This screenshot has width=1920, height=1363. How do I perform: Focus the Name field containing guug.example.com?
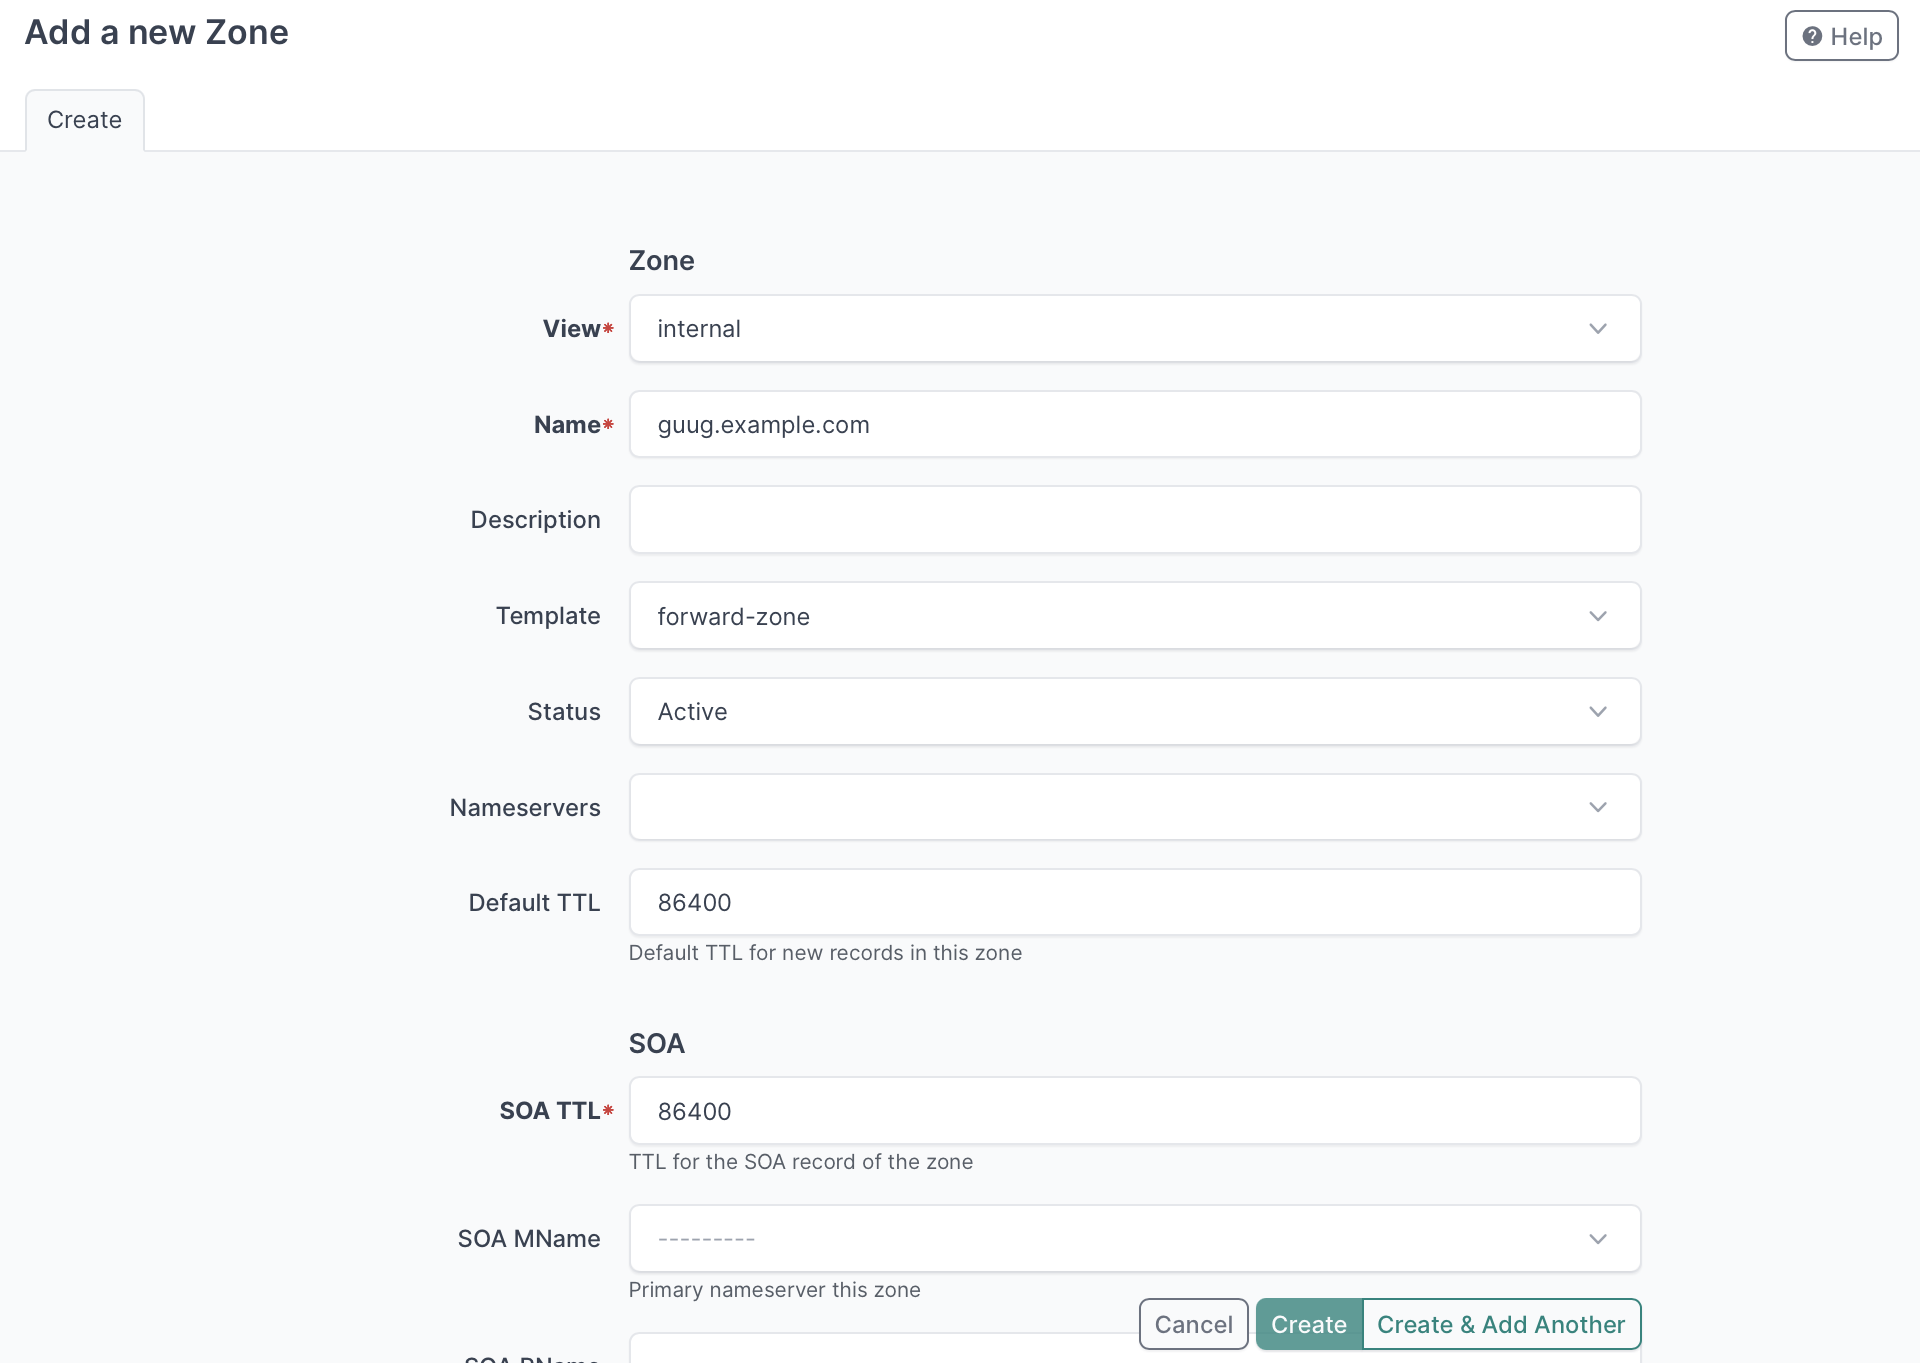point(1134,425)
